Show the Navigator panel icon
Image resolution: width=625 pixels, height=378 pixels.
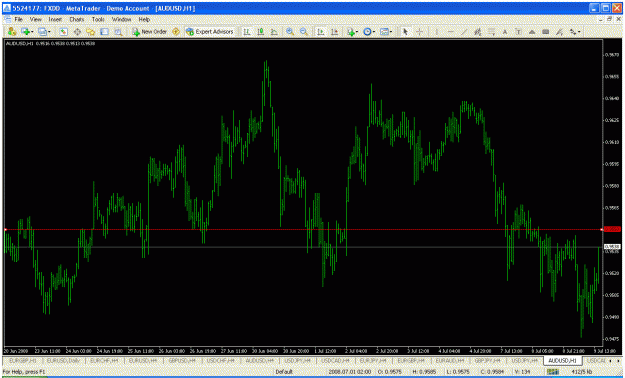pyautogui.click(x=90, y=32)
